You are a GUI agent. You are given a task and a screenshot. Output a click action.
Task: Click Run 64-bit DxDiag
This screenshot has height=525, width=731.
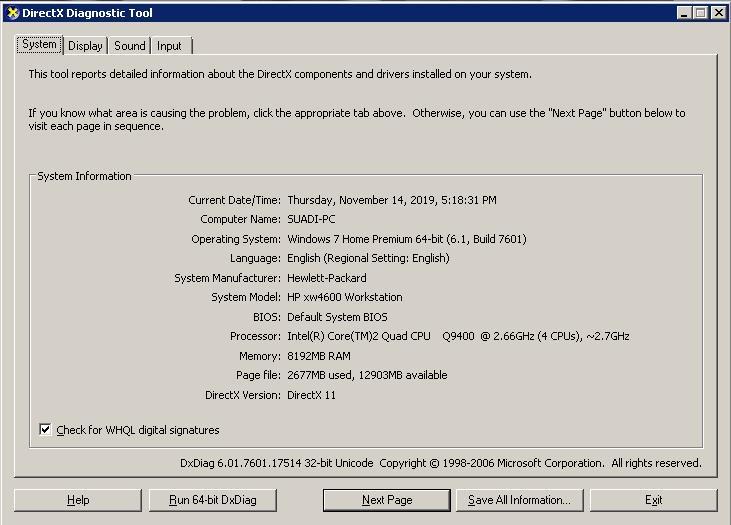pyautogui.click(x=213, y=500)
